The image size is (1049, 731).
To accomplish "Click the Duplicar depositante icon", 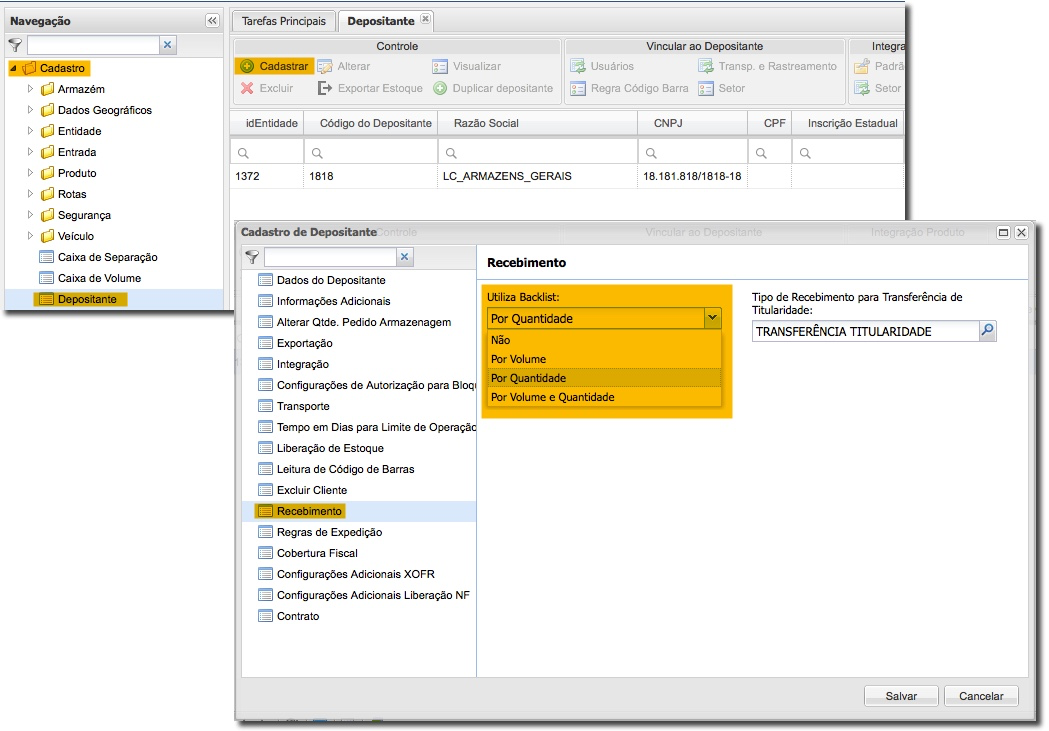I will click(x=440, y=88).
